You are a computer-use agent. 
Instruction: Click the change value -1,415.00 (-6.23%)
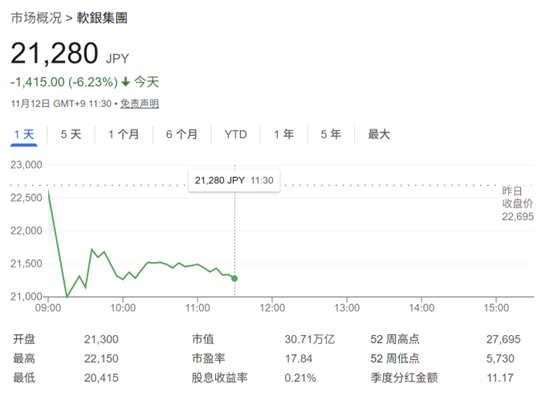tap(64, 82)
